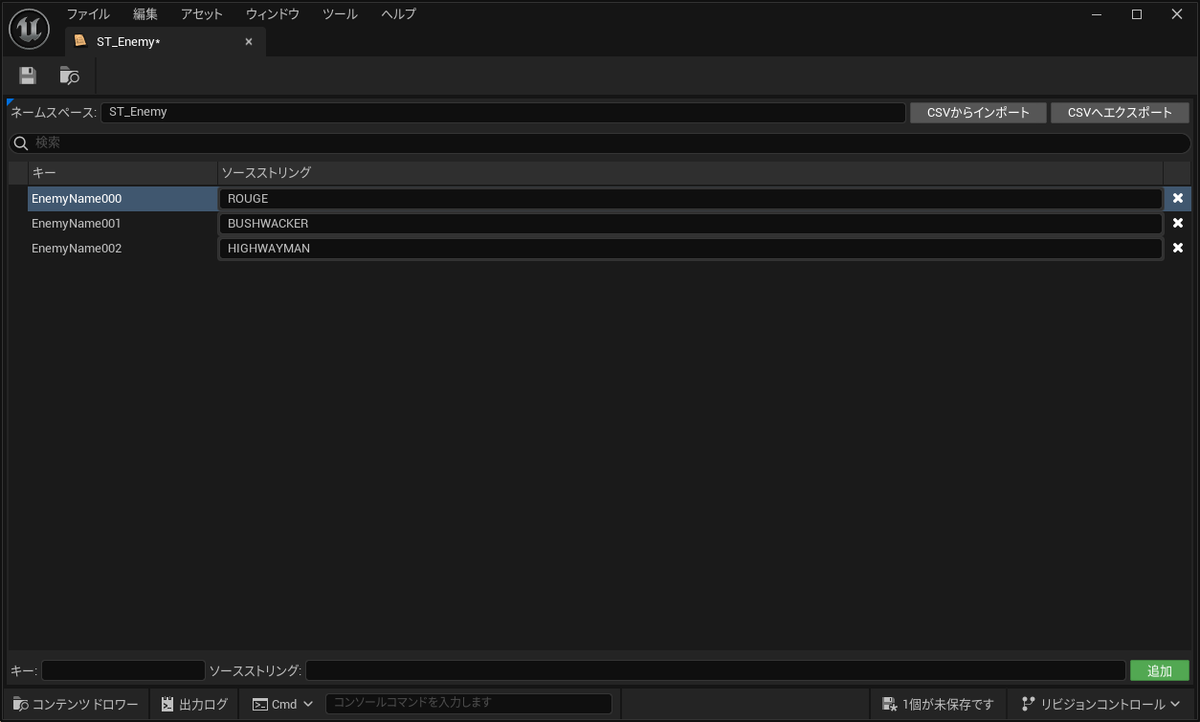Open the アセット menu
The width and height of the screenshot is (1200, 722).
point(201,14)
